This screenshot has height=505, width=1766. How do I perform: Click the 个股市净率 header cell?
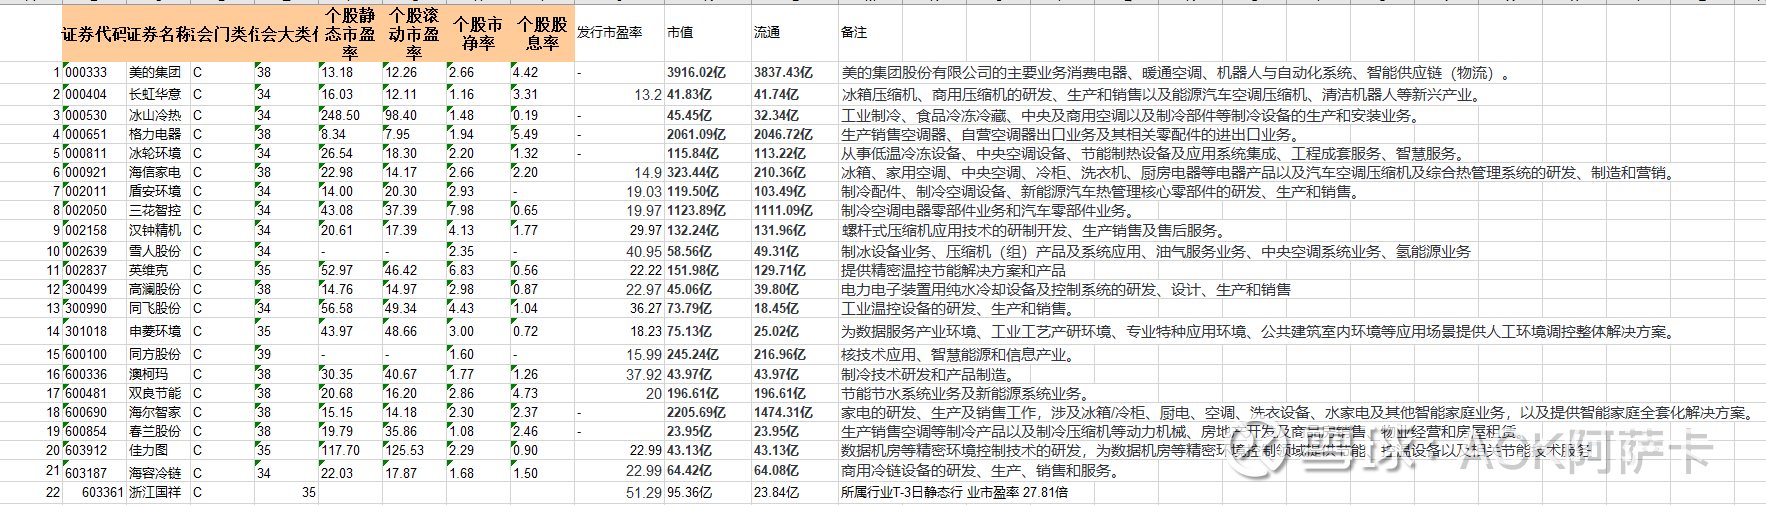pyautogui.click(x=478, y=34)
